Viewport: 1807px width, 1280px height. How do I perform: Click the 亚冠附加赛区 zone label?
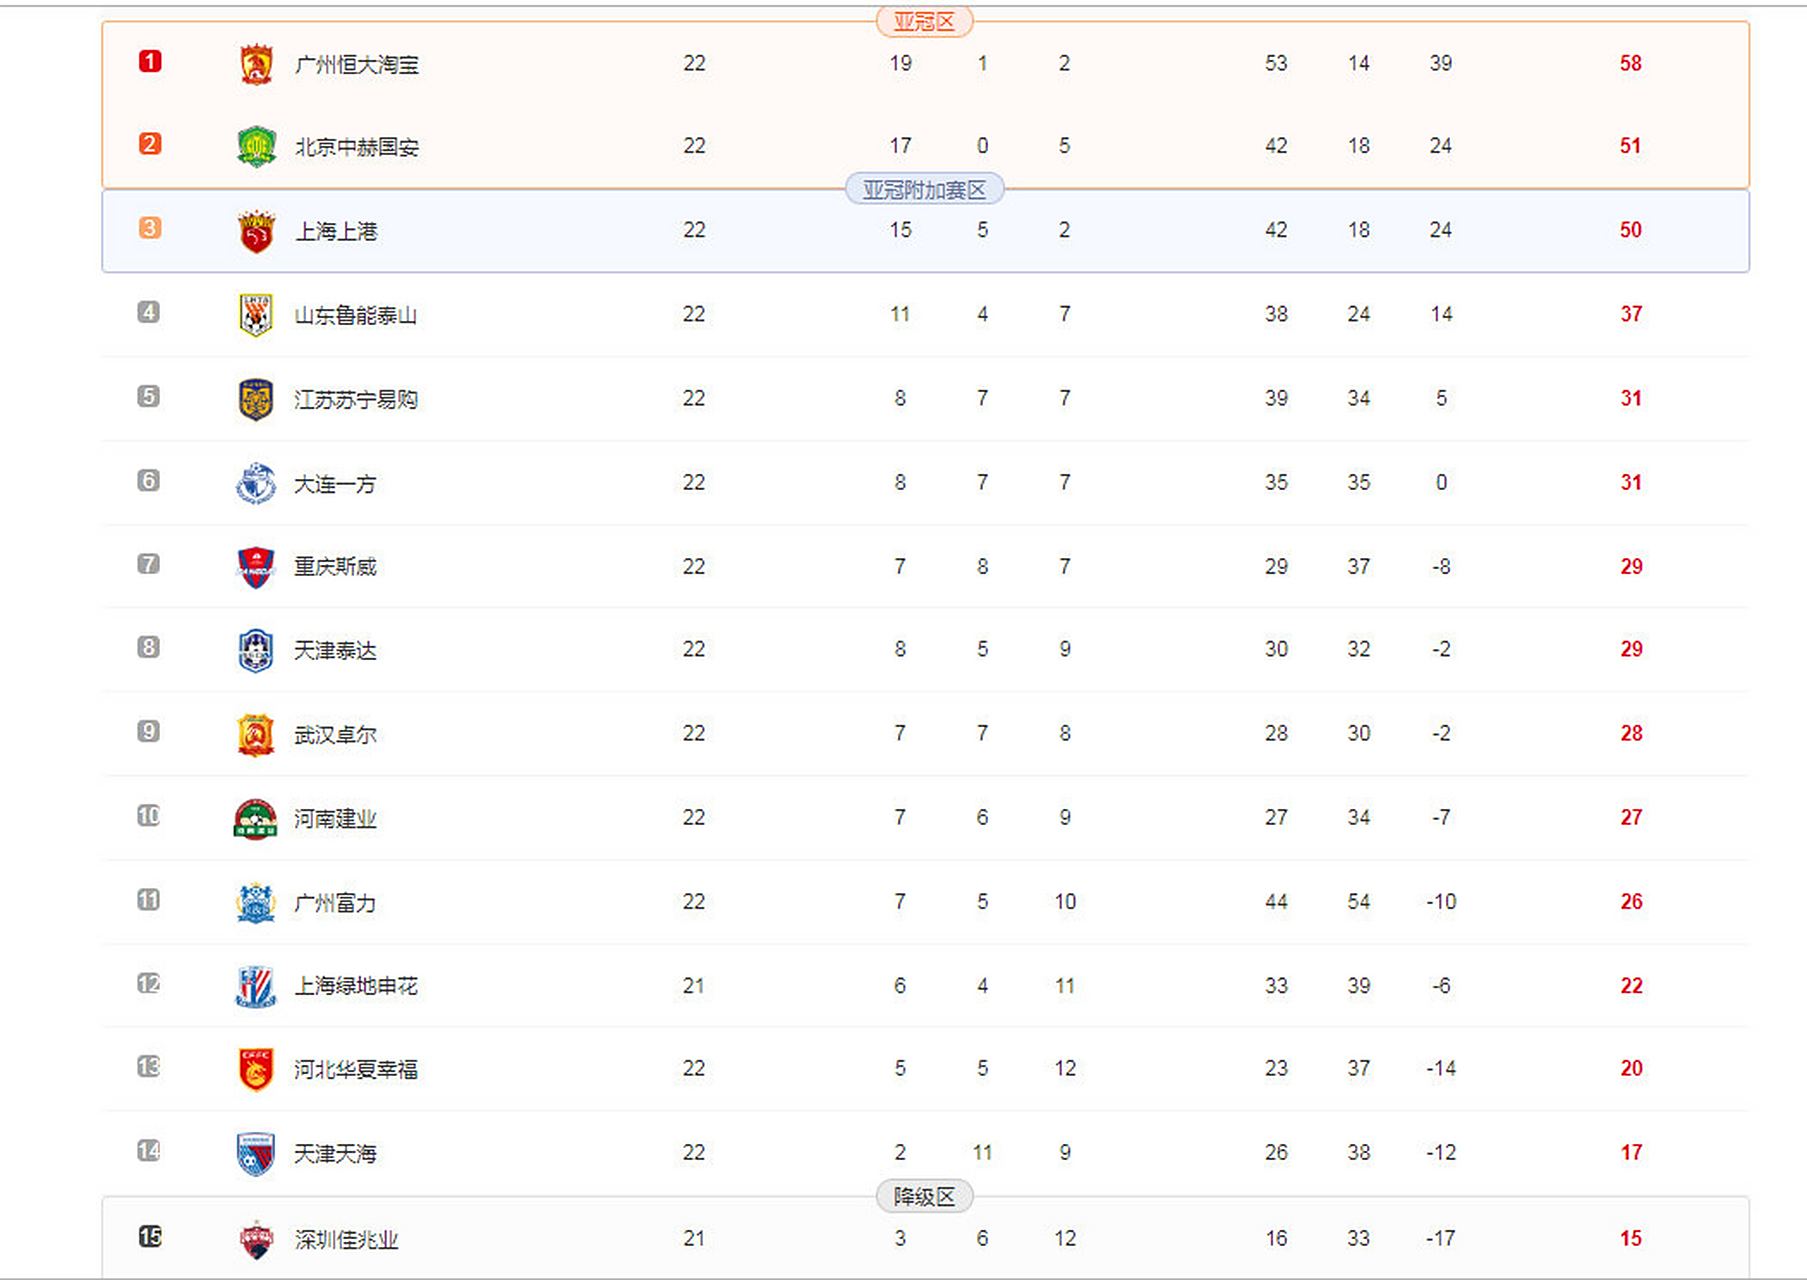click(924, 190)
